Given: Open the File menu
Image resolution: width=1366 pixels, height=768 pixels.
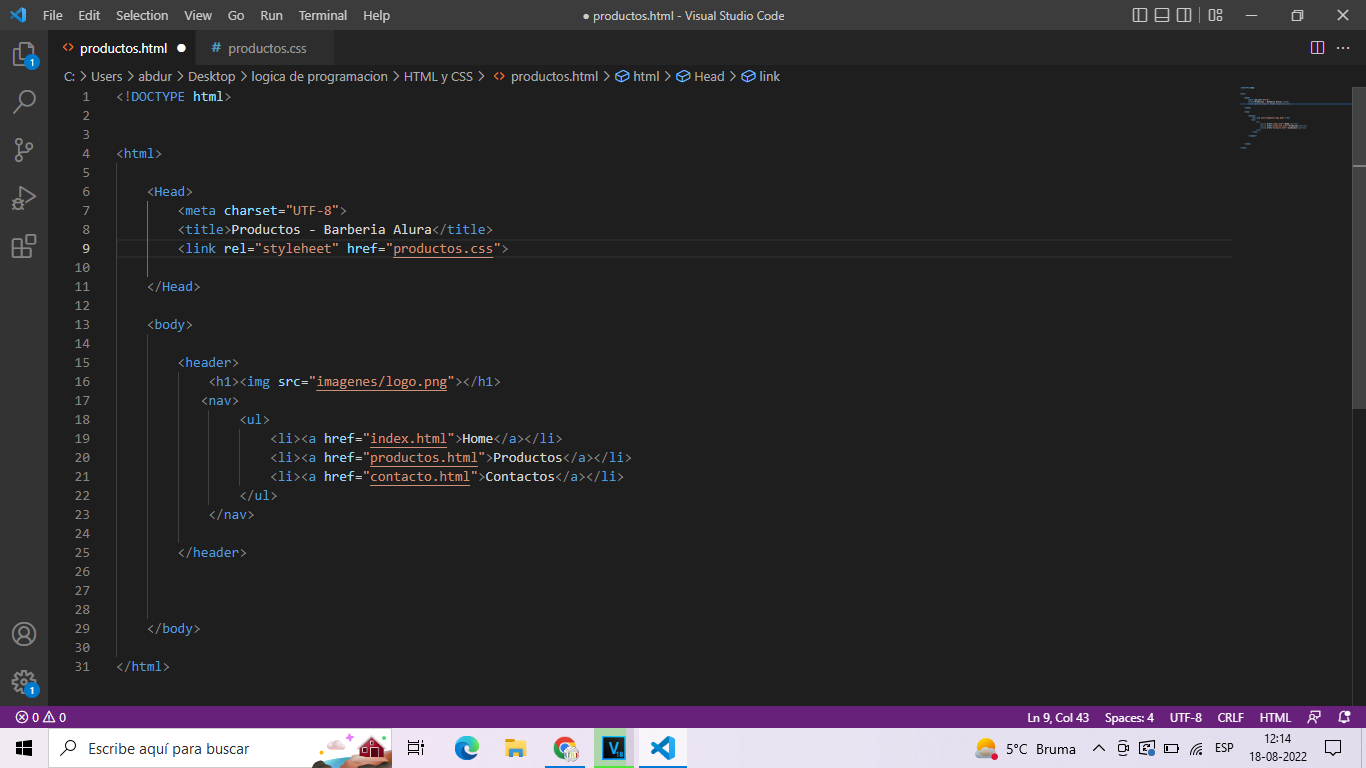Looking at the screenshot, I should click(x=53, y=15).
